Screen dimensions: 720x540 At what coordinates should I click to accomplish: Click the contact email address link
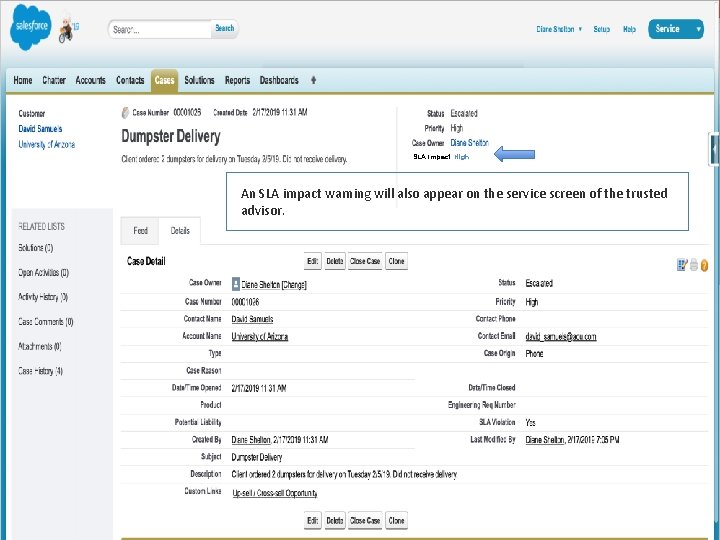coord(561,337)
